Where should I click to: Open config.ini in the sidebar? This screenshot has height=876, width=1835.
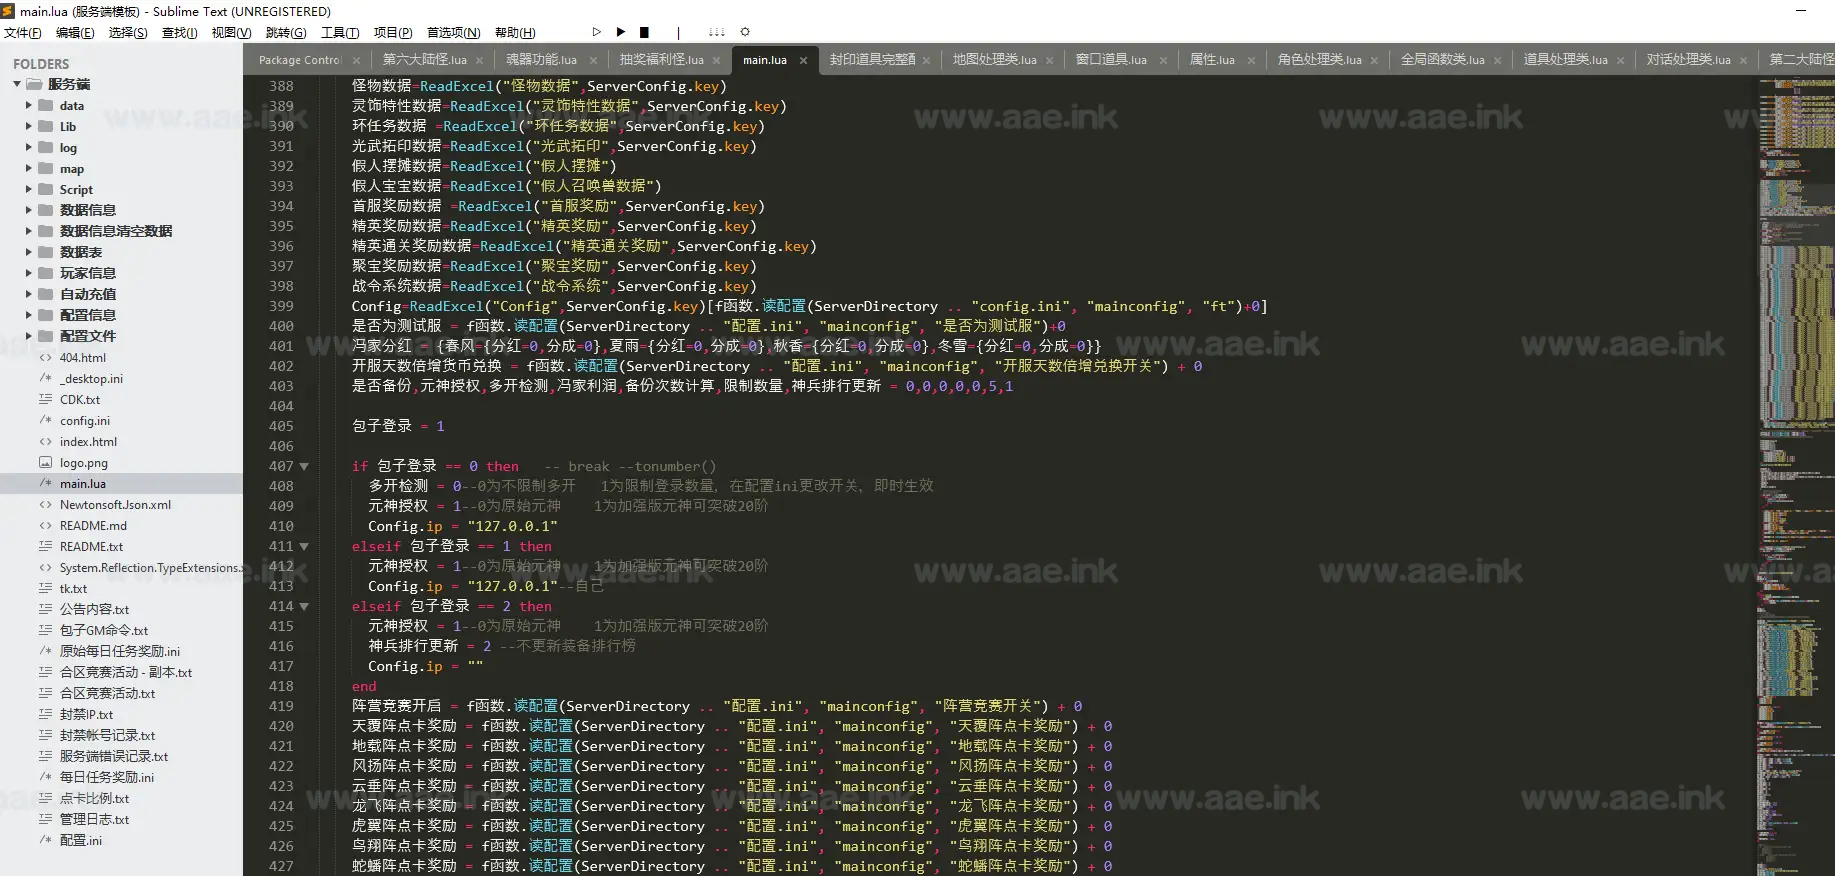click(x=85, y=421)
